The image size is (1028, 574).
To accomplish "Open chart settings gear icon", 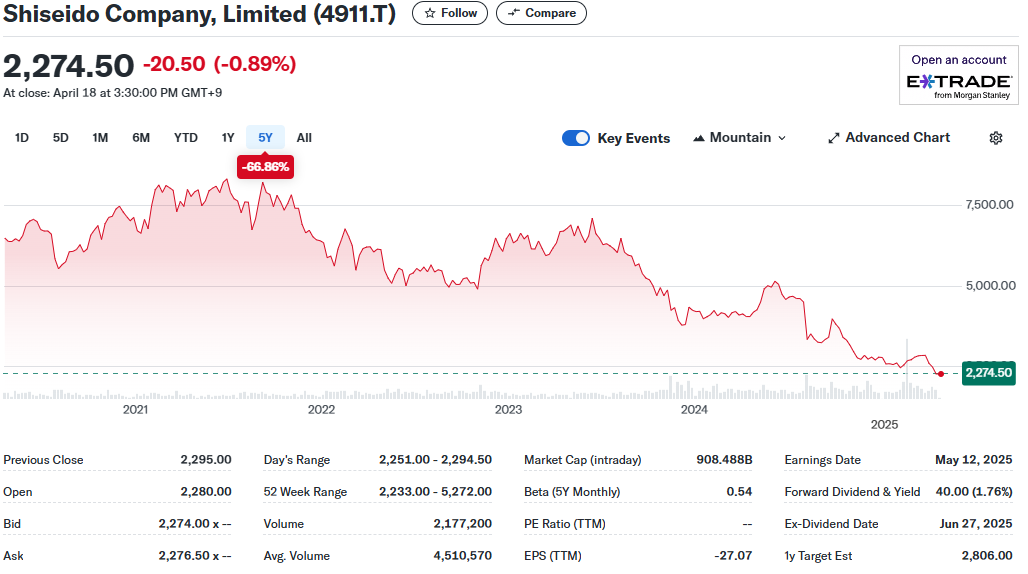I will [996, 138].
